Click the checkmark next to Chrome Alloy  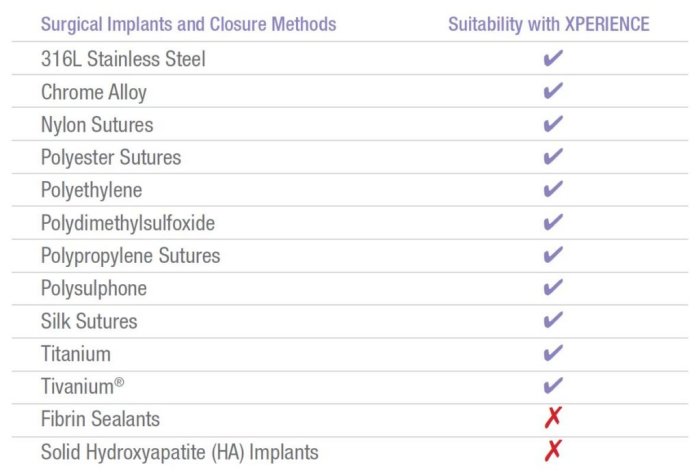553,92
